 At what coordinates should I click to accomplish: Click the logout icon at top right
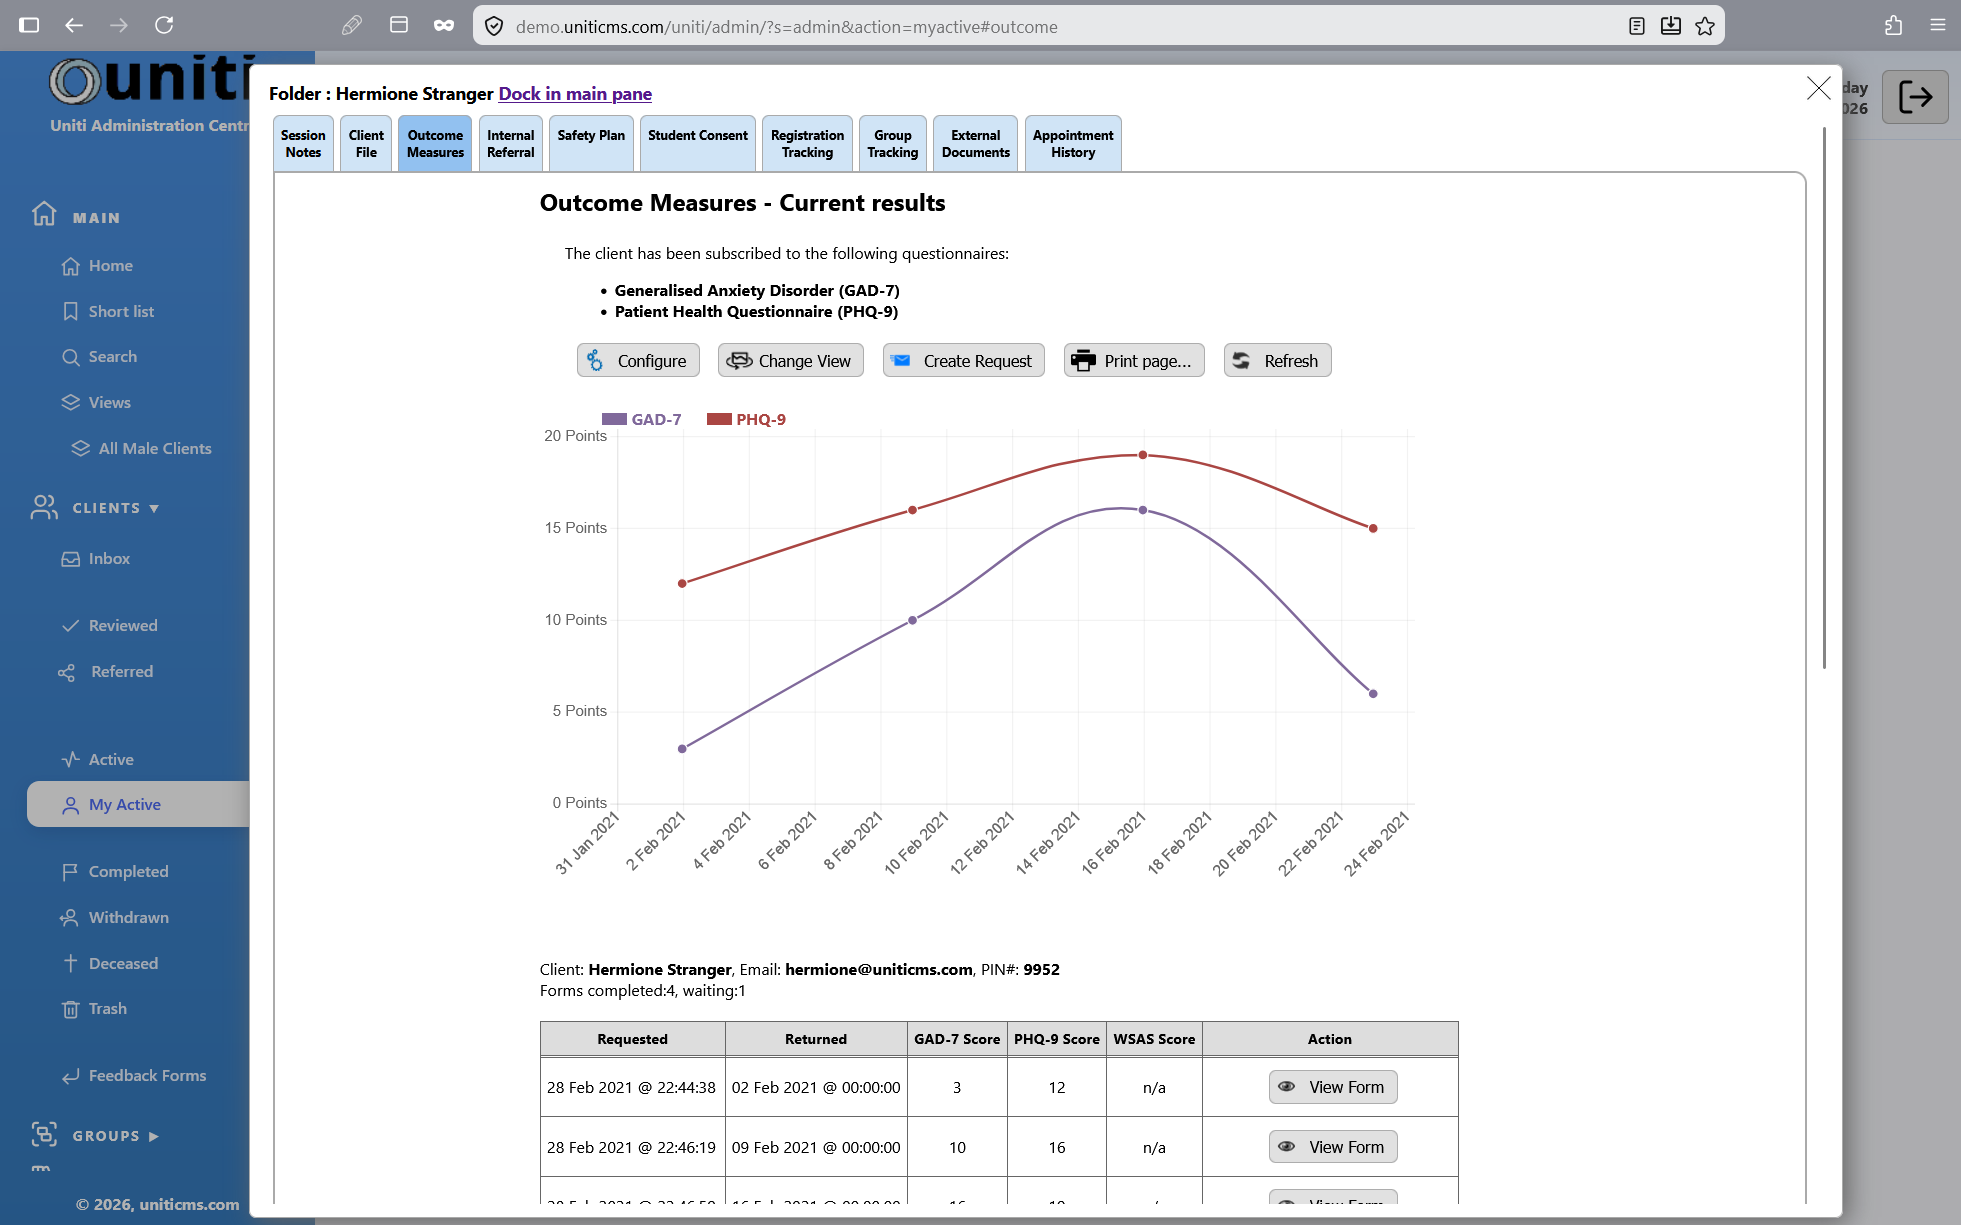[1915, 97]
